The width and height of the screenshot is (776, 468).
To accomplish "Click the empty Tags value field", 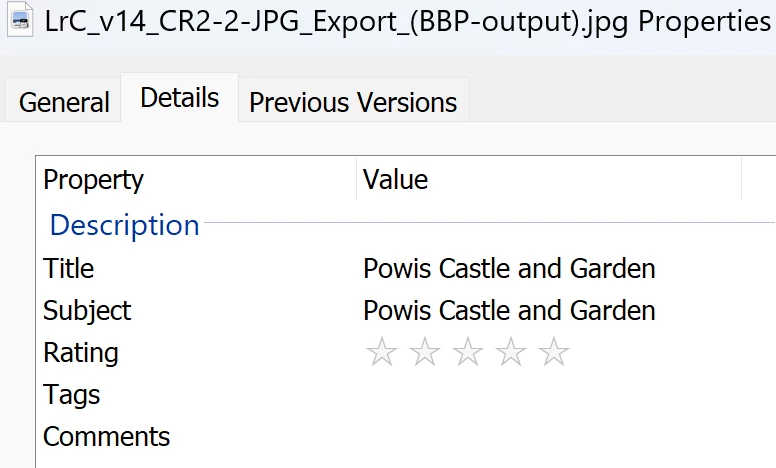I will 509,395.
